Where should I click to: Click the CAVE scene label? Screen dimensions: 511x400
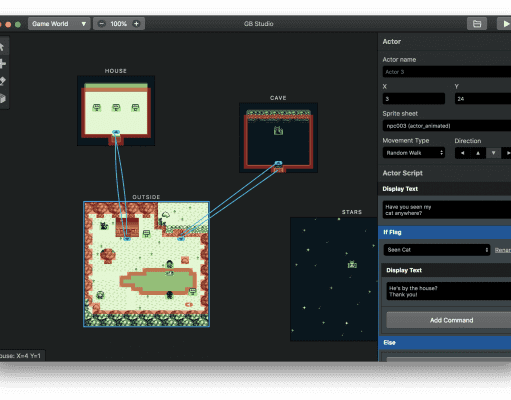coord(278,98)
